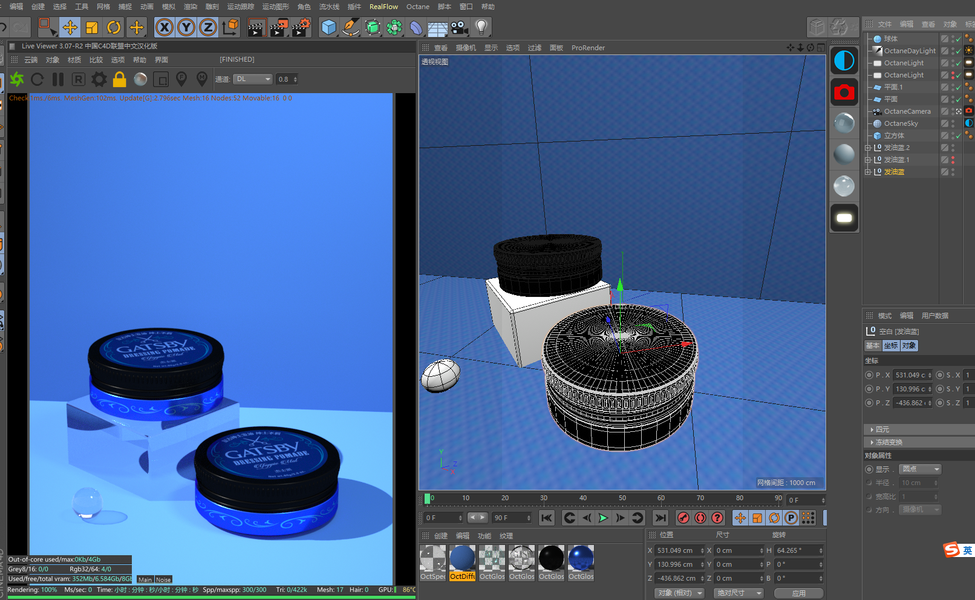Open the 绝对尺寸 size dropdown
The height and width of the screenshot is (600, 975).
[738, 593]
